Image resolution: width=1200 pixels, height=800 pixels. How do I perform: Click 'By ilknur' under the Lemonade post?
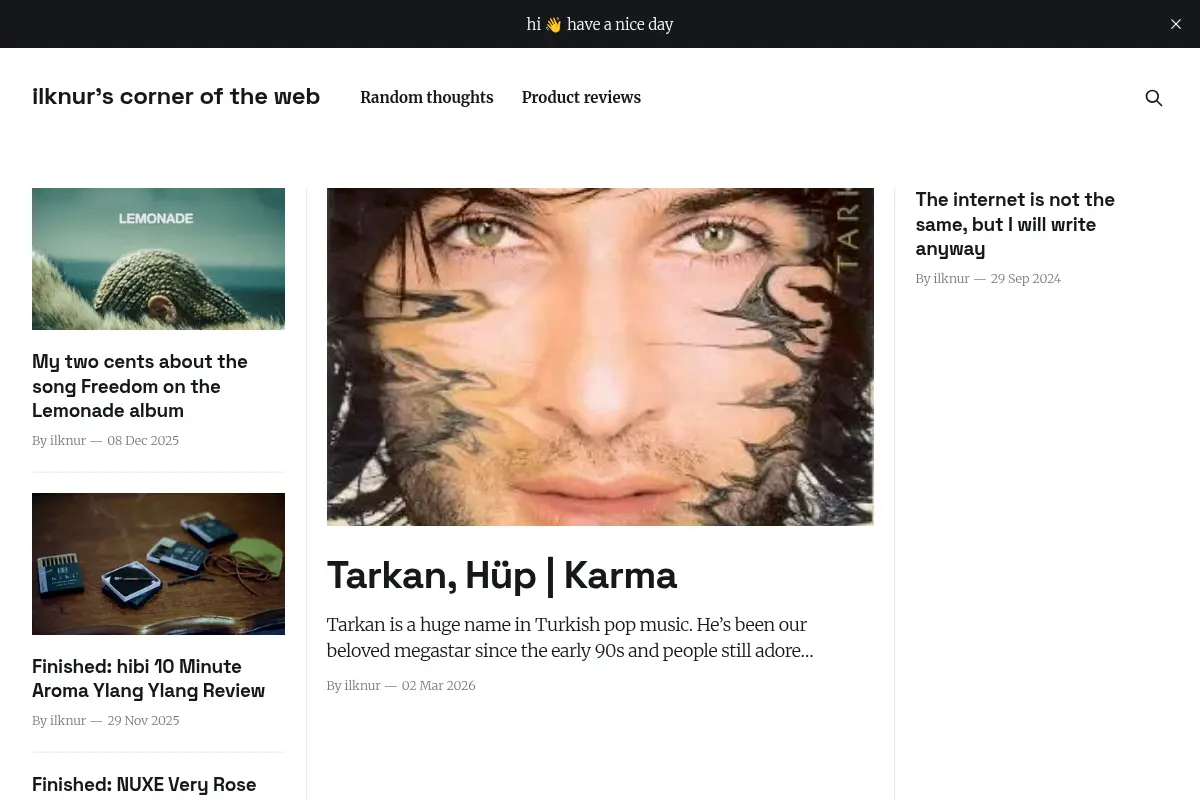[x=59, y=441]
